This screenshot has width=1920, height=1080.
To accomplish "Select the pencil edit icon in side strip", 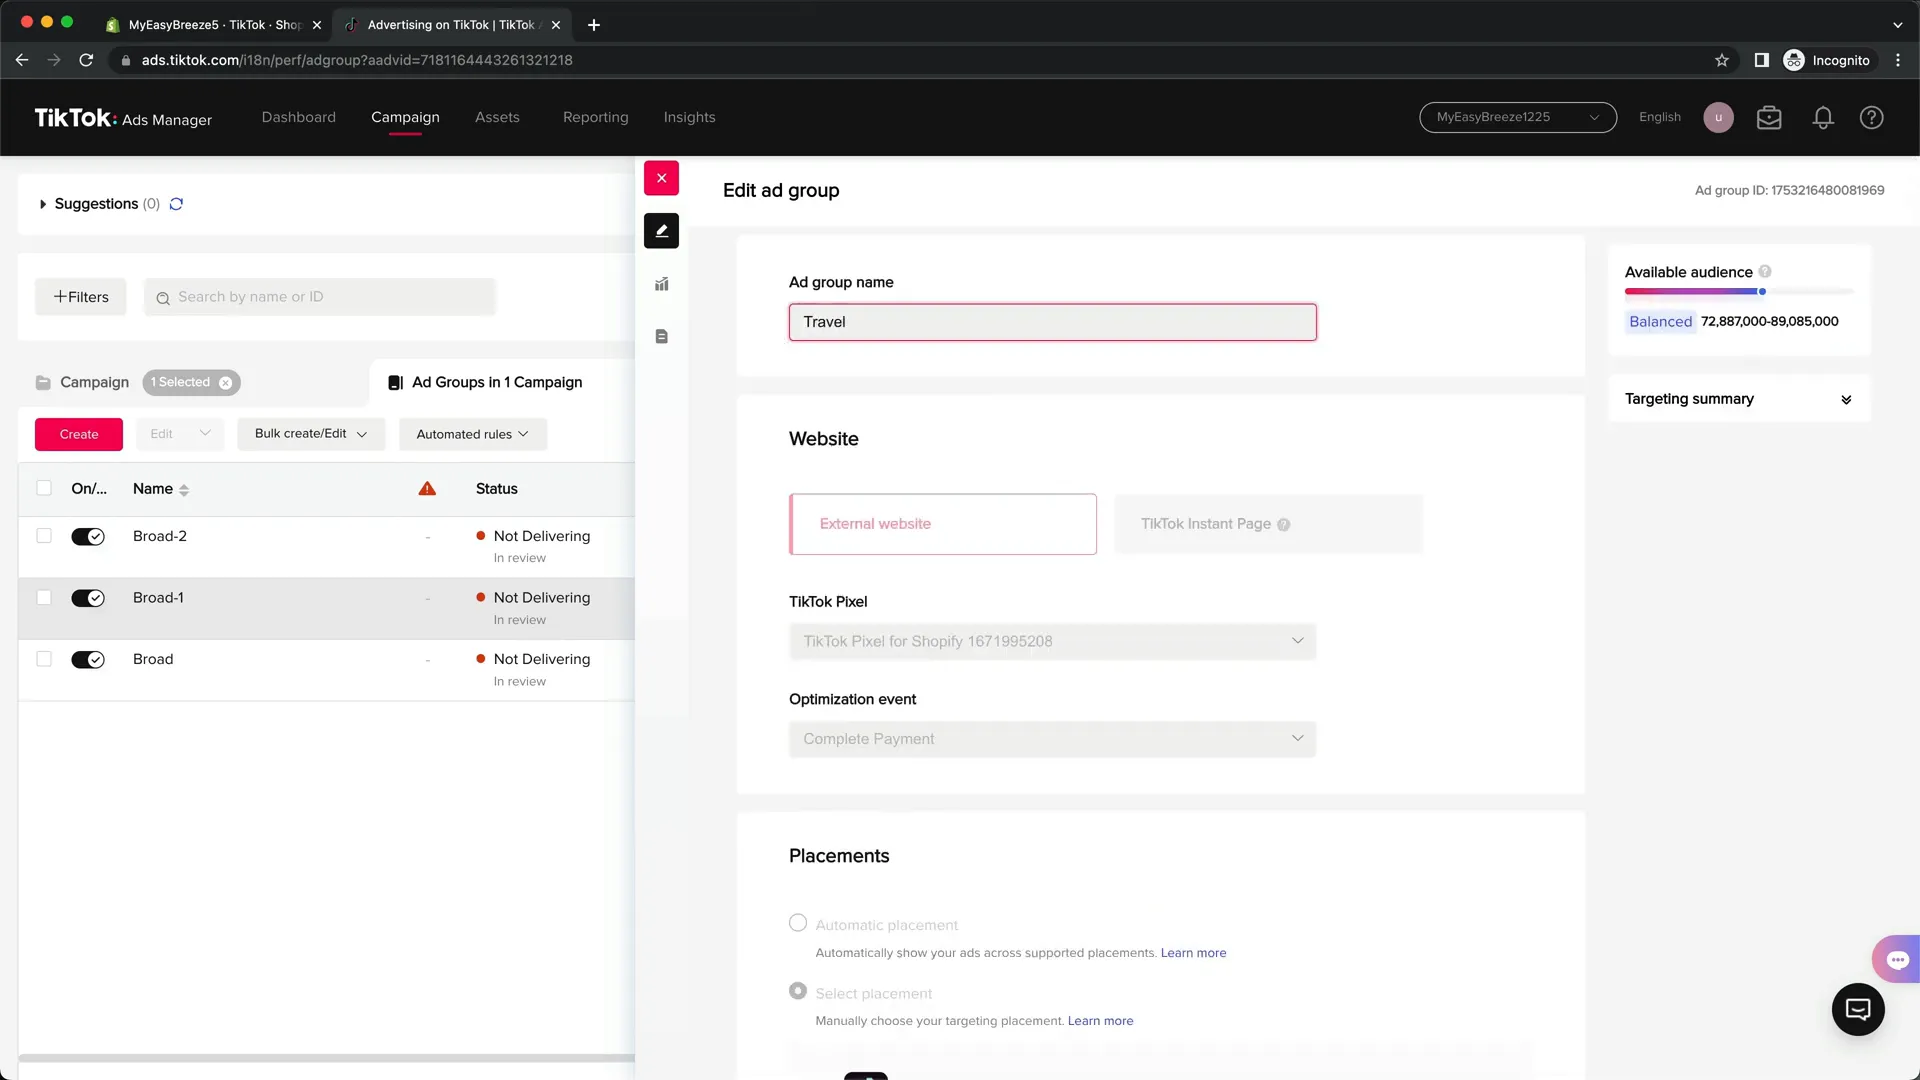I will [x=661, y=231].
